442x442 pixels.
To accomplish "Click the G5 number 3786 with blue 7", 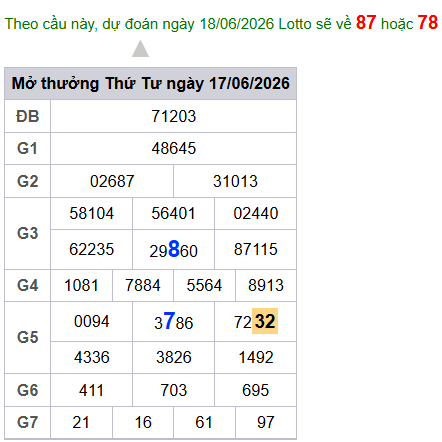I will 174,321.
